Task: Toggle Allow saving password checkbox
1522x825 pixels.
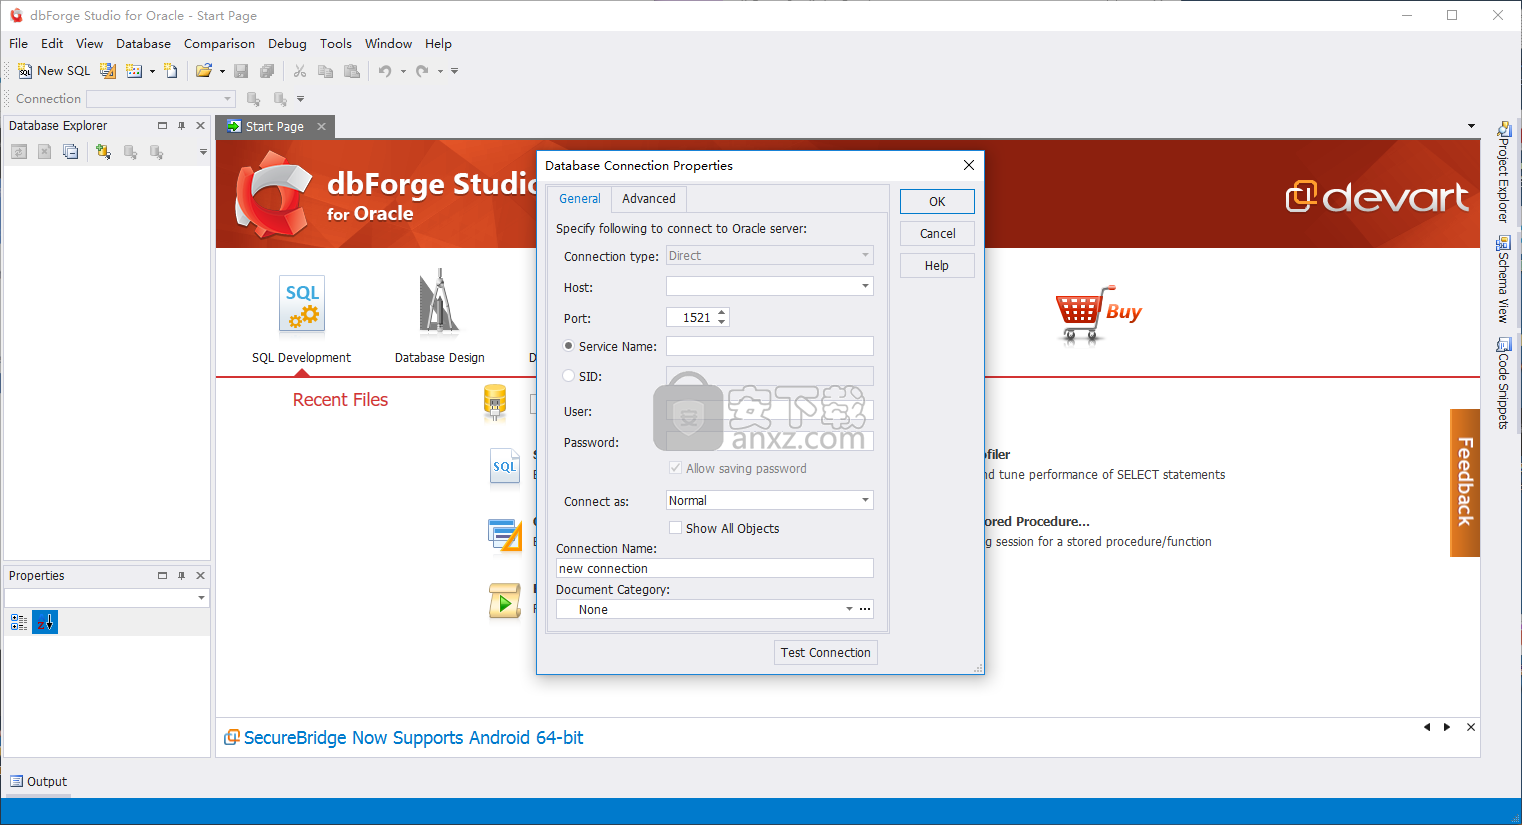Action: [675, 468]
